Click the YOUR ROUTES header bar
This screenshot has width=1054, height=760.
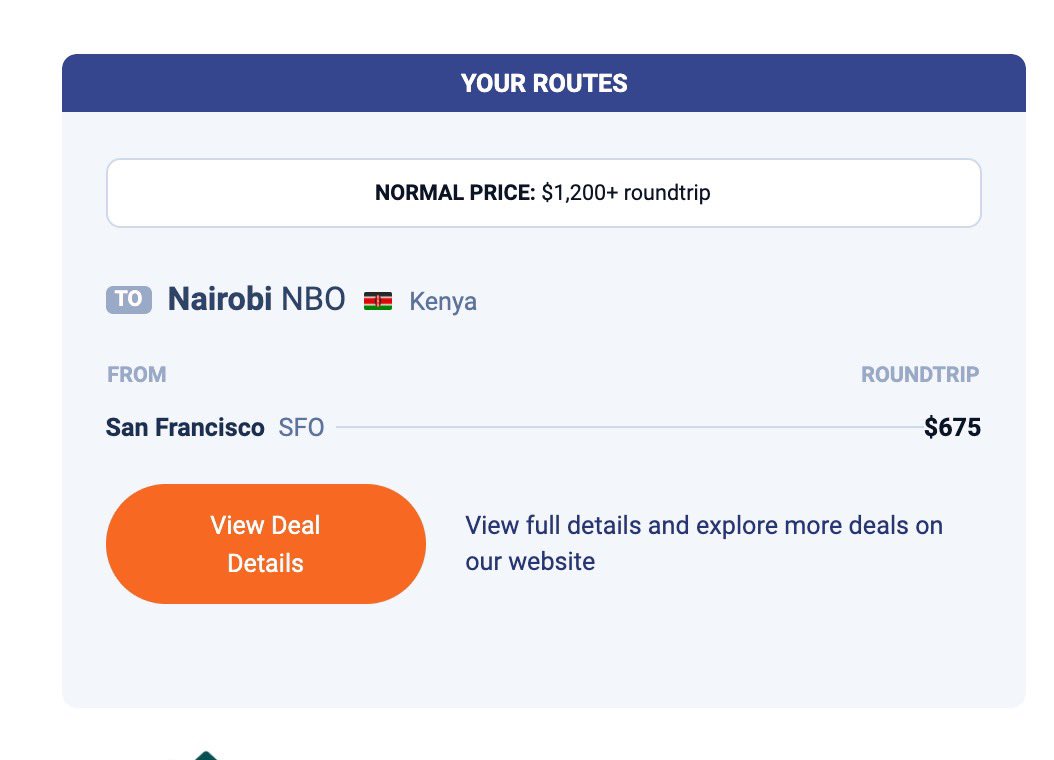544,83
